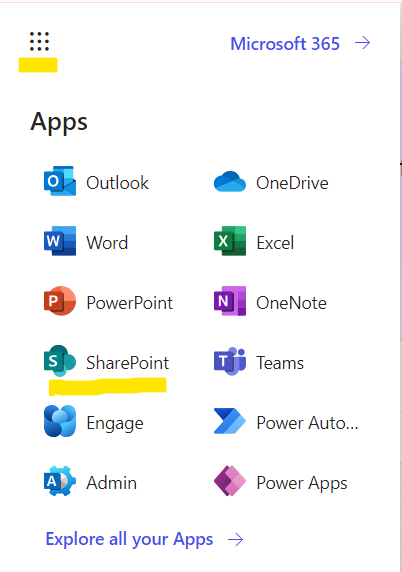Select the PowerPoint label
Image resolution: width=402 pixels, height=572 pixels.
tap(130, 303)
